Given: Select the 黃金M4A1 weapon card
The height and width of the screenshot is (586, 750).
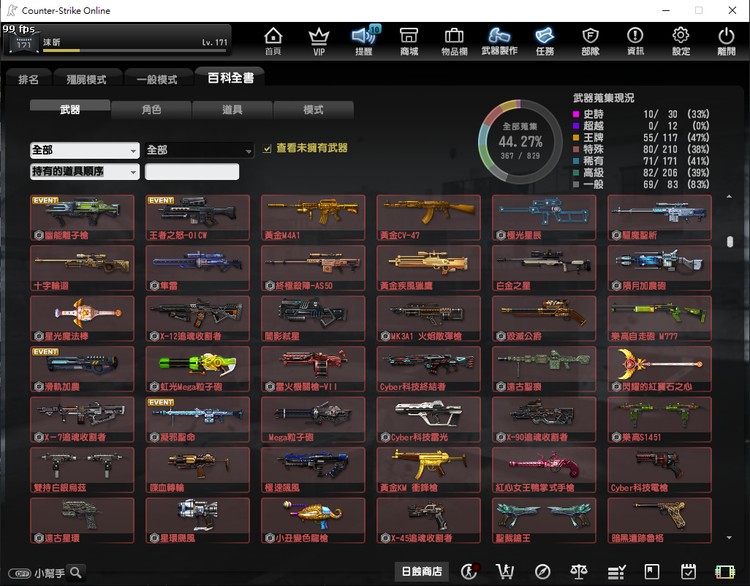Looking at the screenshot, I should [x=313, y=217].
